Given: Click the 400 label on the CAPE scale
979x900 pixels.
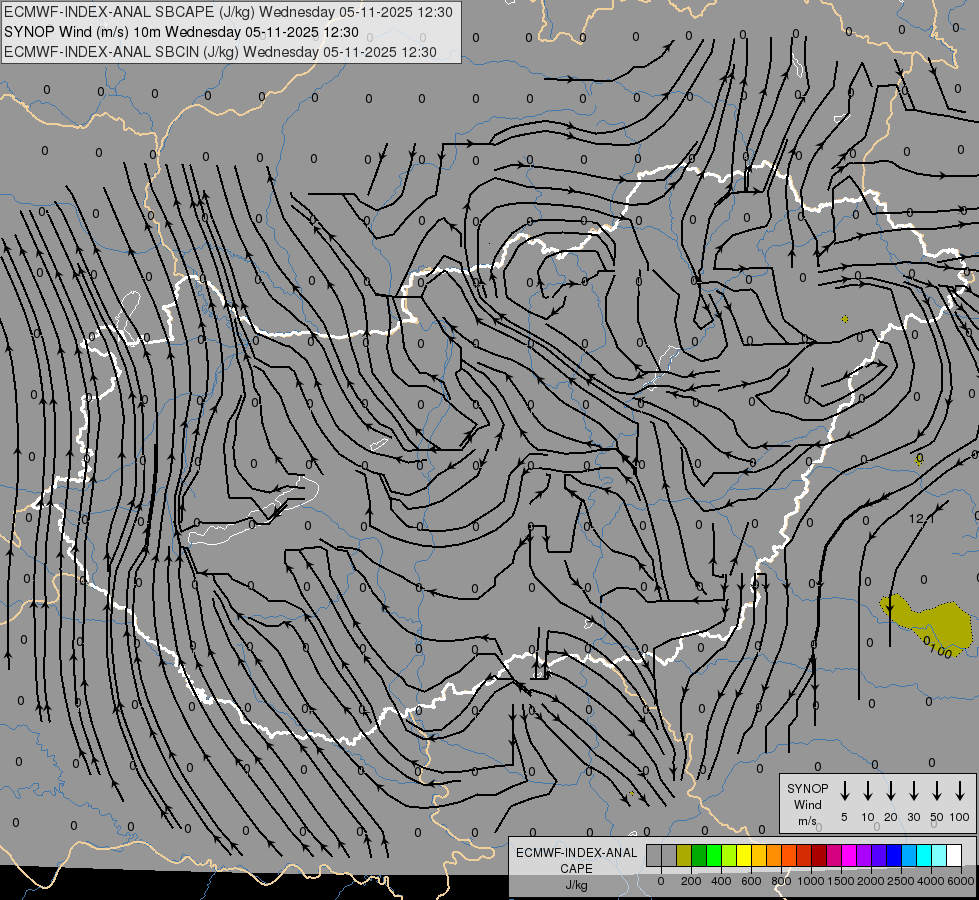Looking at the screenshot, I should click(x=721, y=881).
